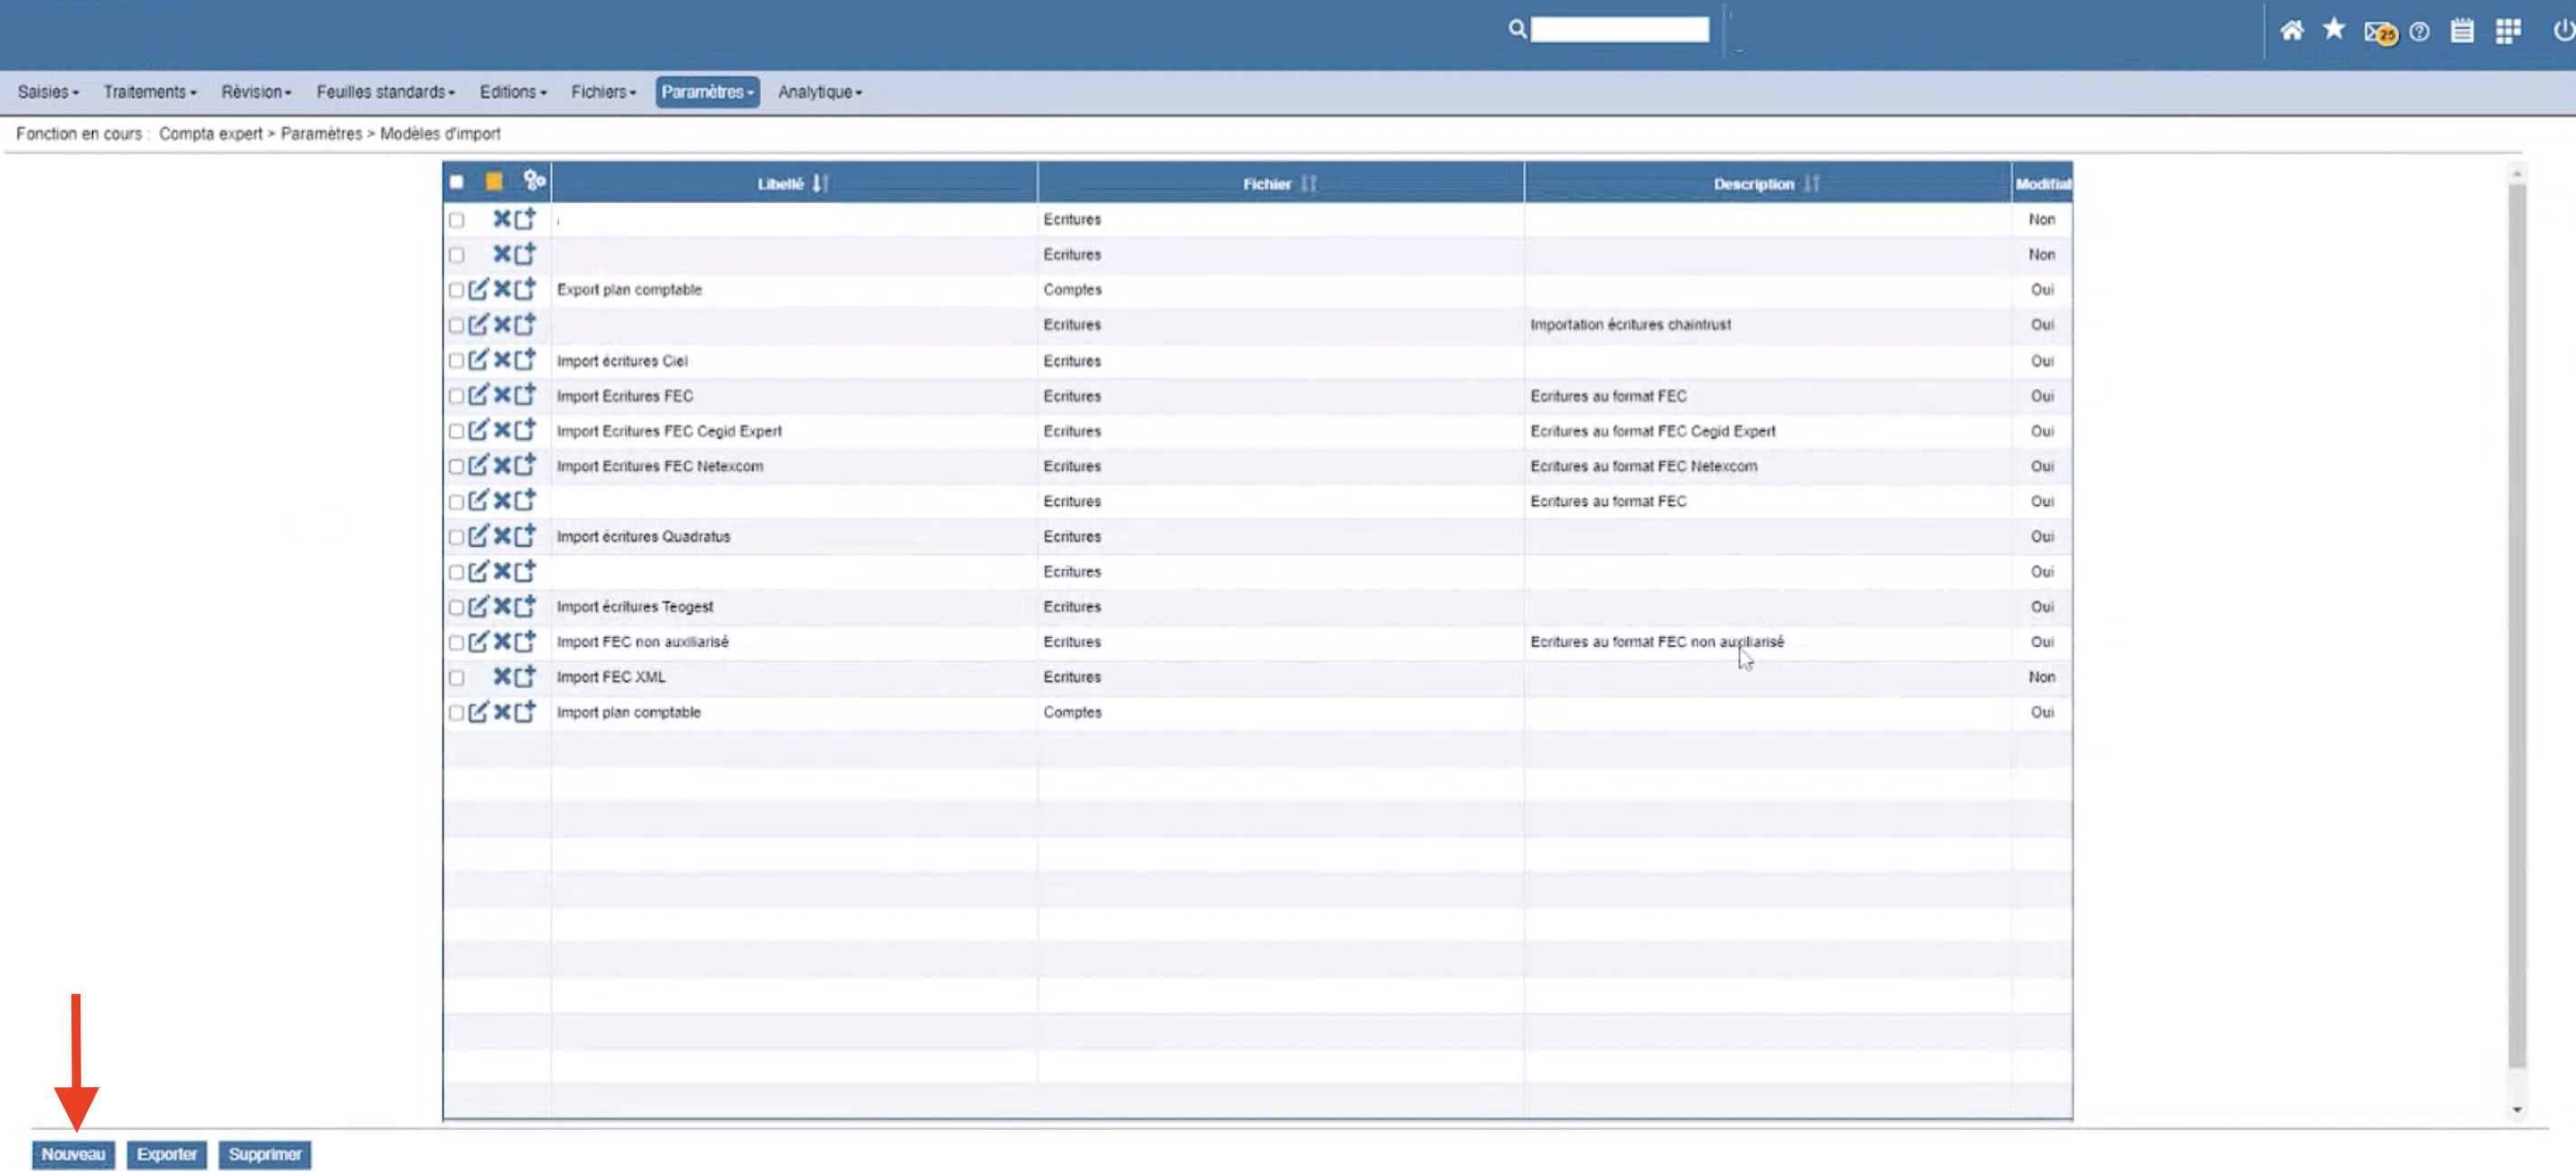Image resolution: width=2576 pixels, height=1171 pixels.
Task: Check the Import écritures Teogest row checkbox
Action: (x=456, y=607)
